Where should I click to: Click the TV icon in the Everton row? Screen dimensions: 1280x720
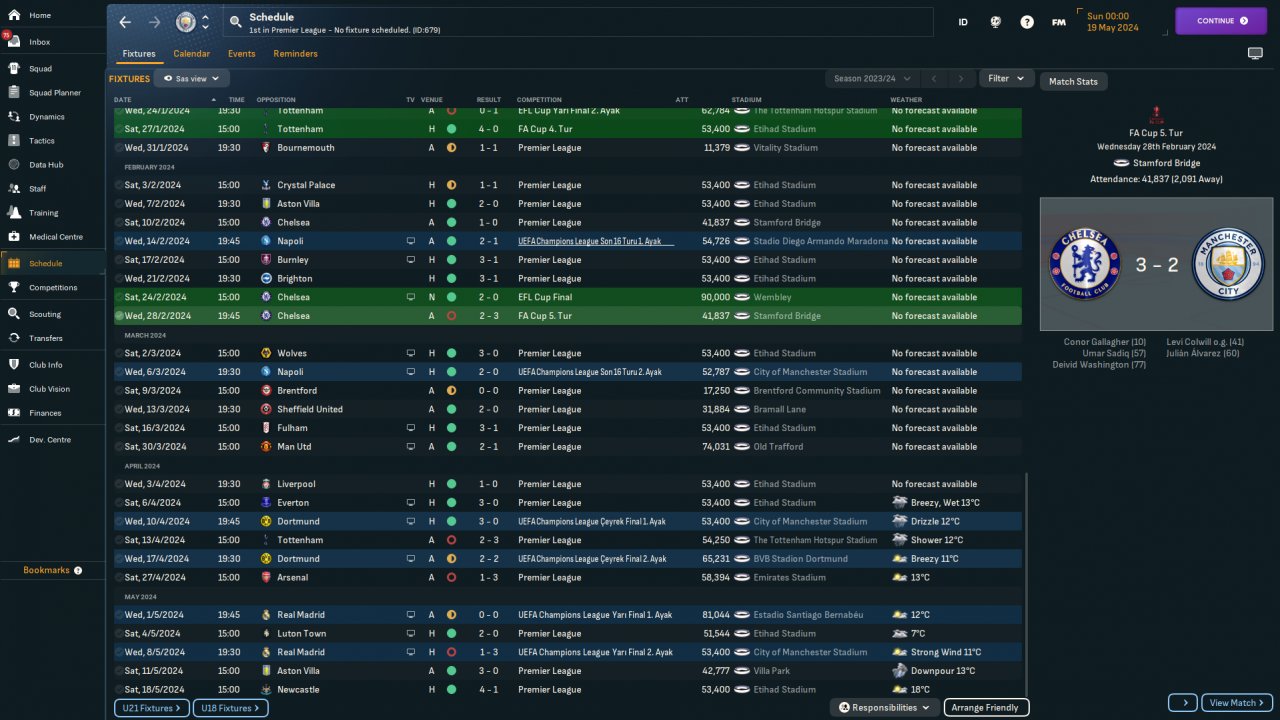[x=410, y=503]
